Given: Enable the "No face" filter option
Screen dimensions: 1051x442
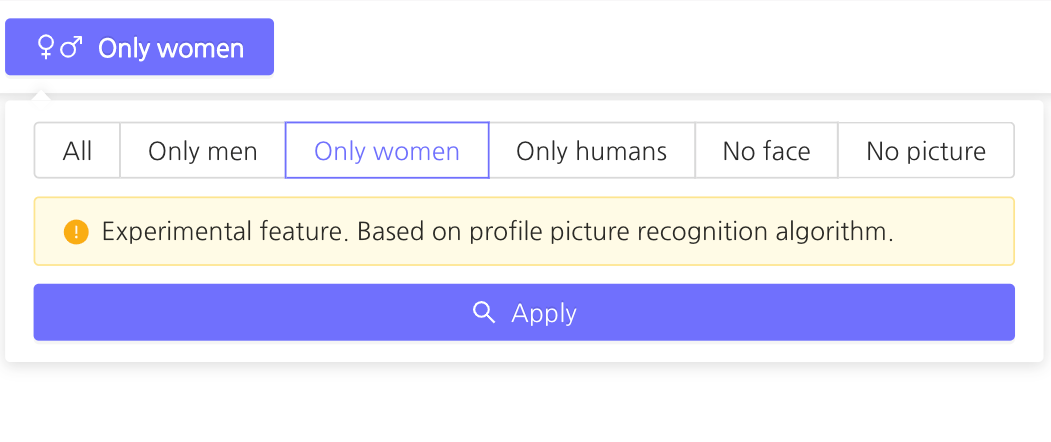Looking at the screenshot, I should tap(766, 151).
